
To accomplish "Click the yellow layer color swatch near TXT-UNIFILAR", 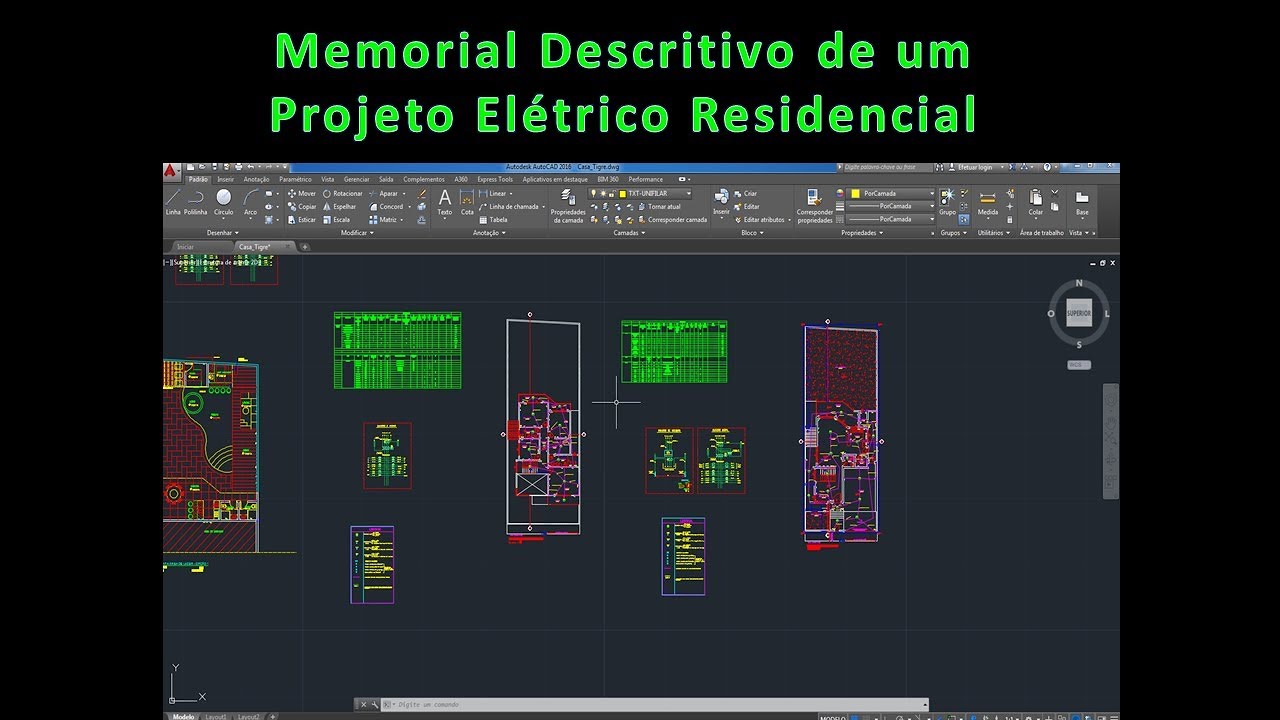I will [622, 193].
